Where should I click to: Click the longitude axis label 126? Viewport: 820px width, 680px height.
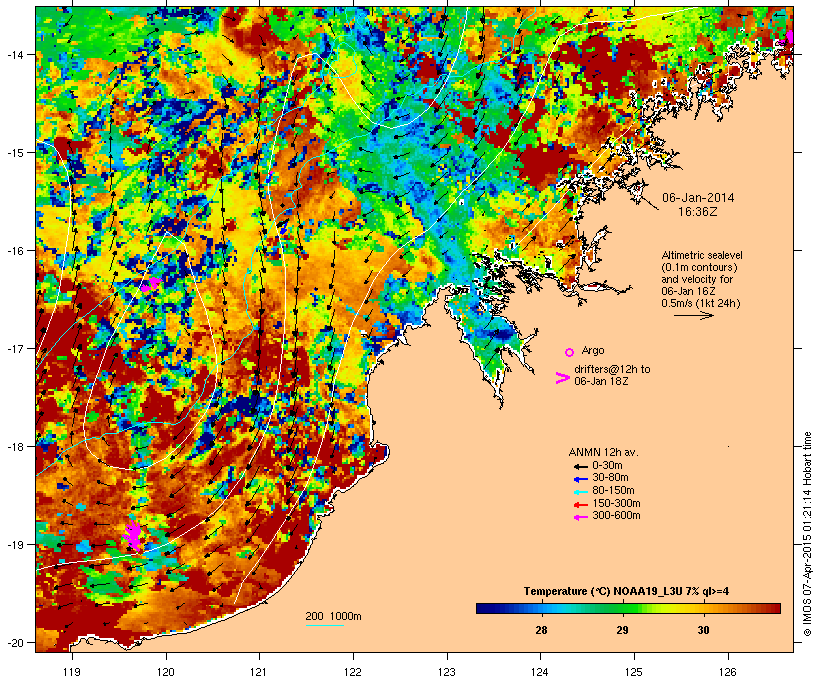(x=727, y=672)
